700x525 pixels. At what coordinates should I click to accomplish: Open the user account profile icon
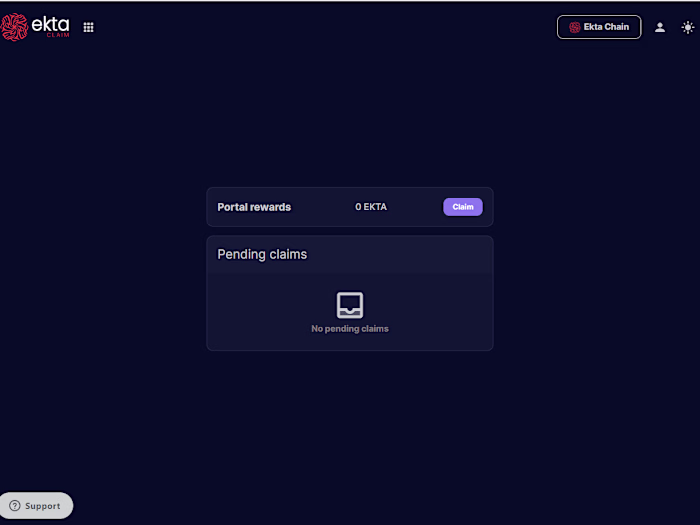tap(659, 27)
